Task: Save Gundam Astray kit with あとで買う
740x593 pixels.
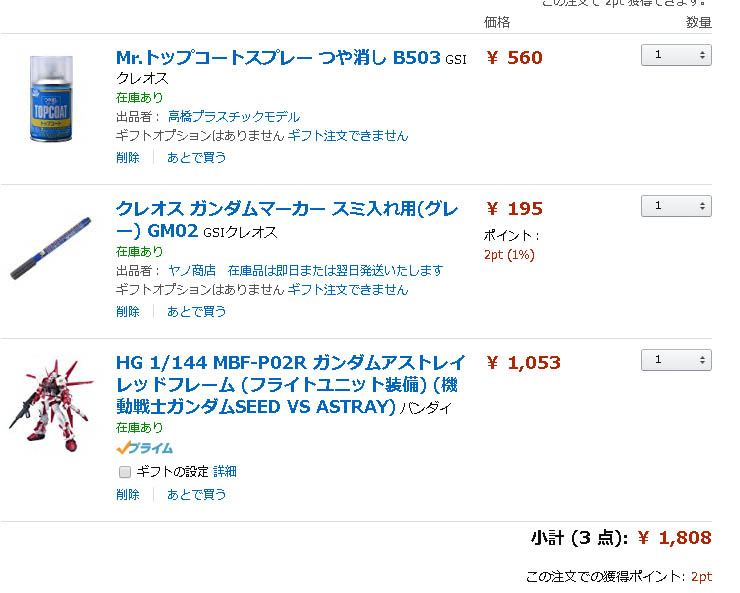Action: point(196,494)
